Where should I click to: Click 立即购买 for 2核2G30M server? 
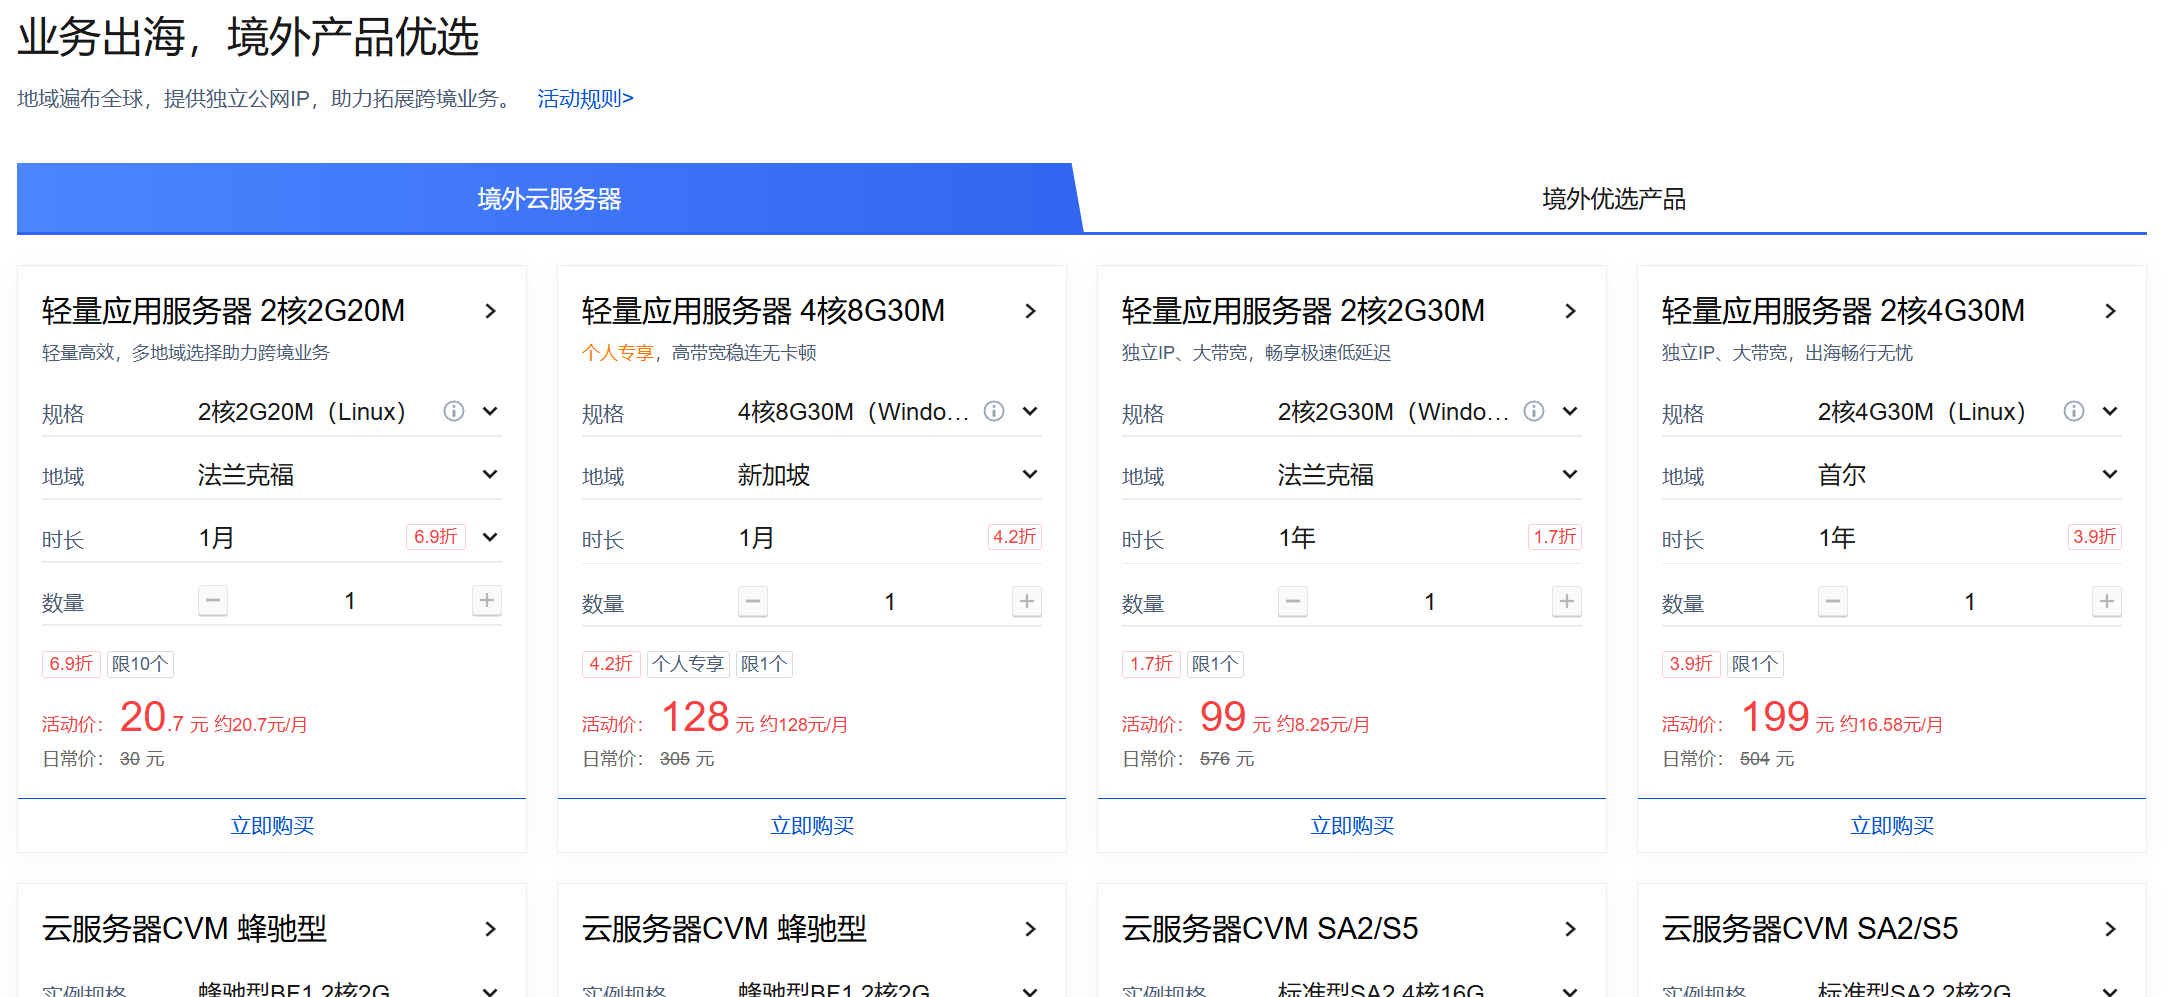click(x=1352, y=826)
